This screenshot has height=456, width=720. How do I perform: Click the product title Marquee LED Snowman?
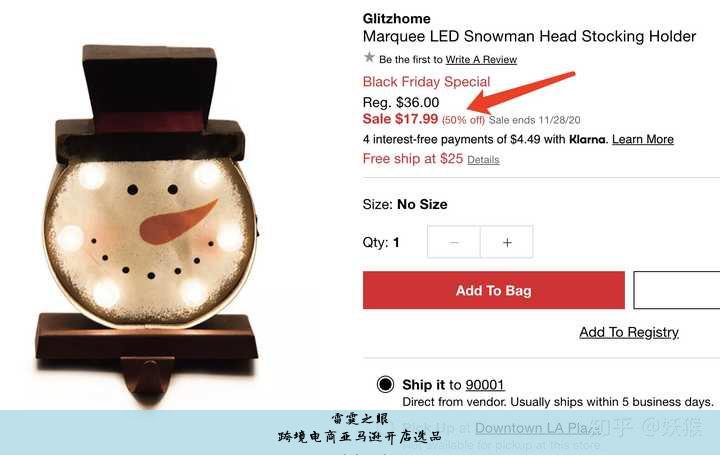pyautogui.click(x=529, y=37)
